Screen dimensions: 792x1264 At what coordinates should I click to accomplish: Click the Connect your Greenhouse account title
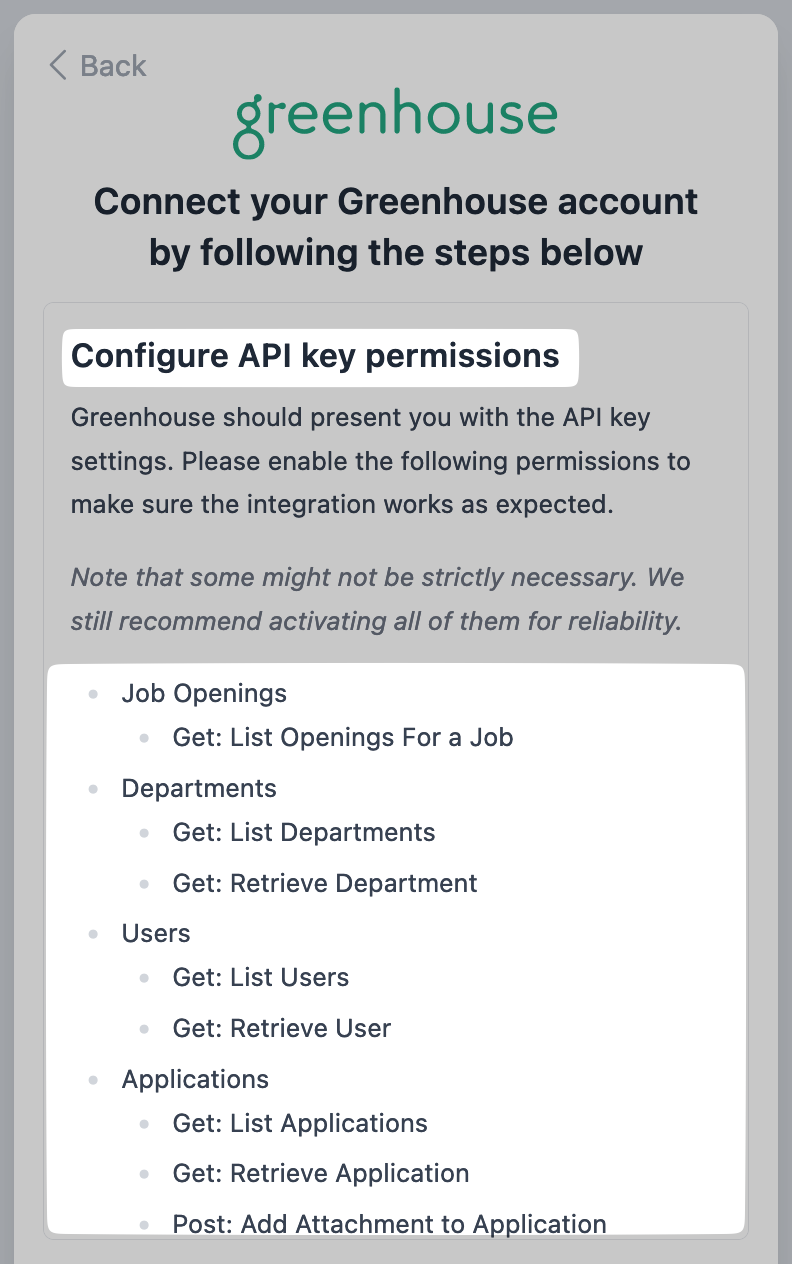pos(396,227)
